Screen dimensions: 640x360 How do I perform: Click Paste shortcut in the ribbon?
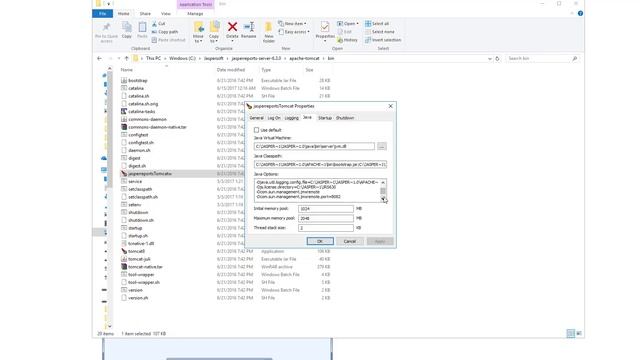coord(168,40)
